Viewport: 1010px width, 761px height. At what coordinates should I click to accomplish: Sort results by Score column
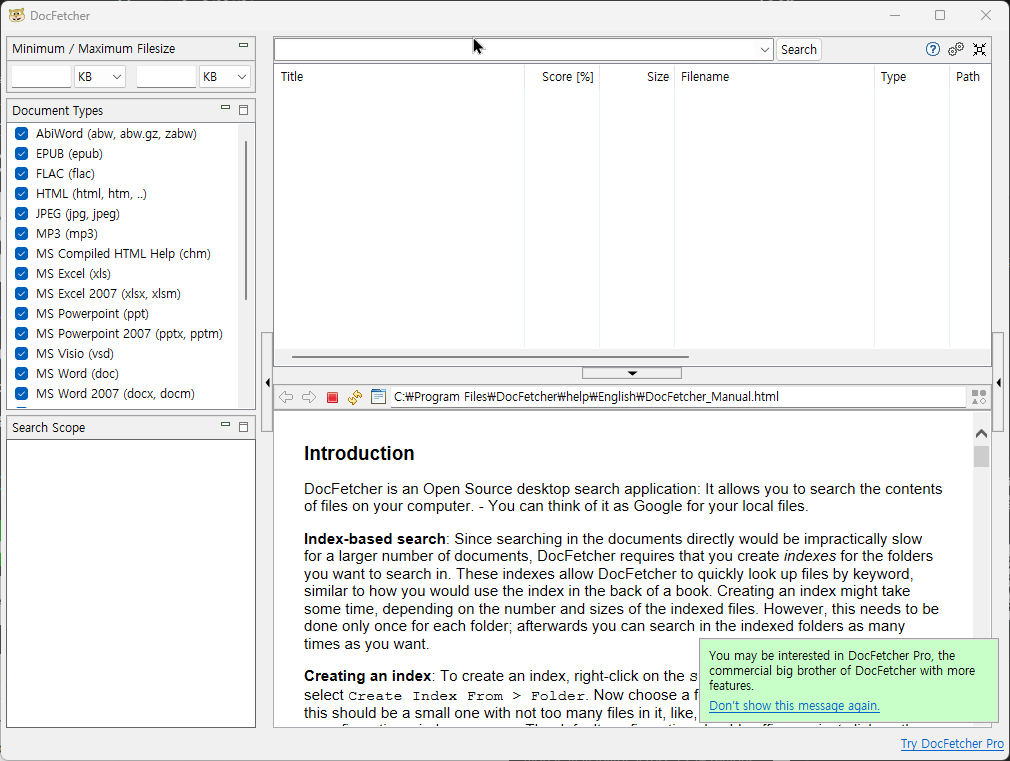click(562, 77)
